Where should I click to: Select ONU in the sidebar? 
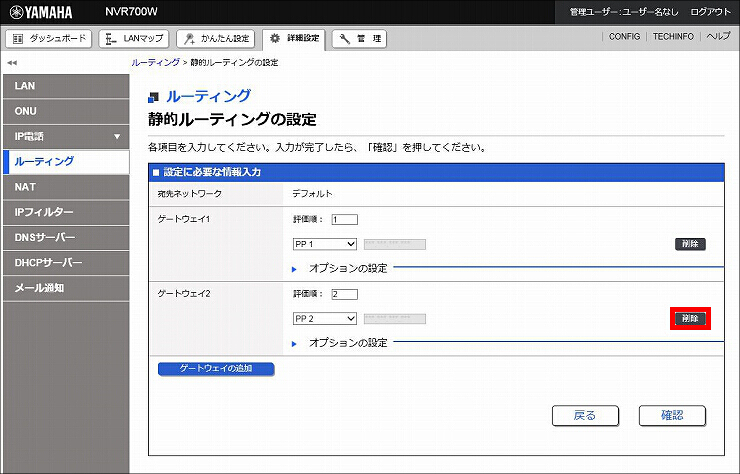click(66, 111)
